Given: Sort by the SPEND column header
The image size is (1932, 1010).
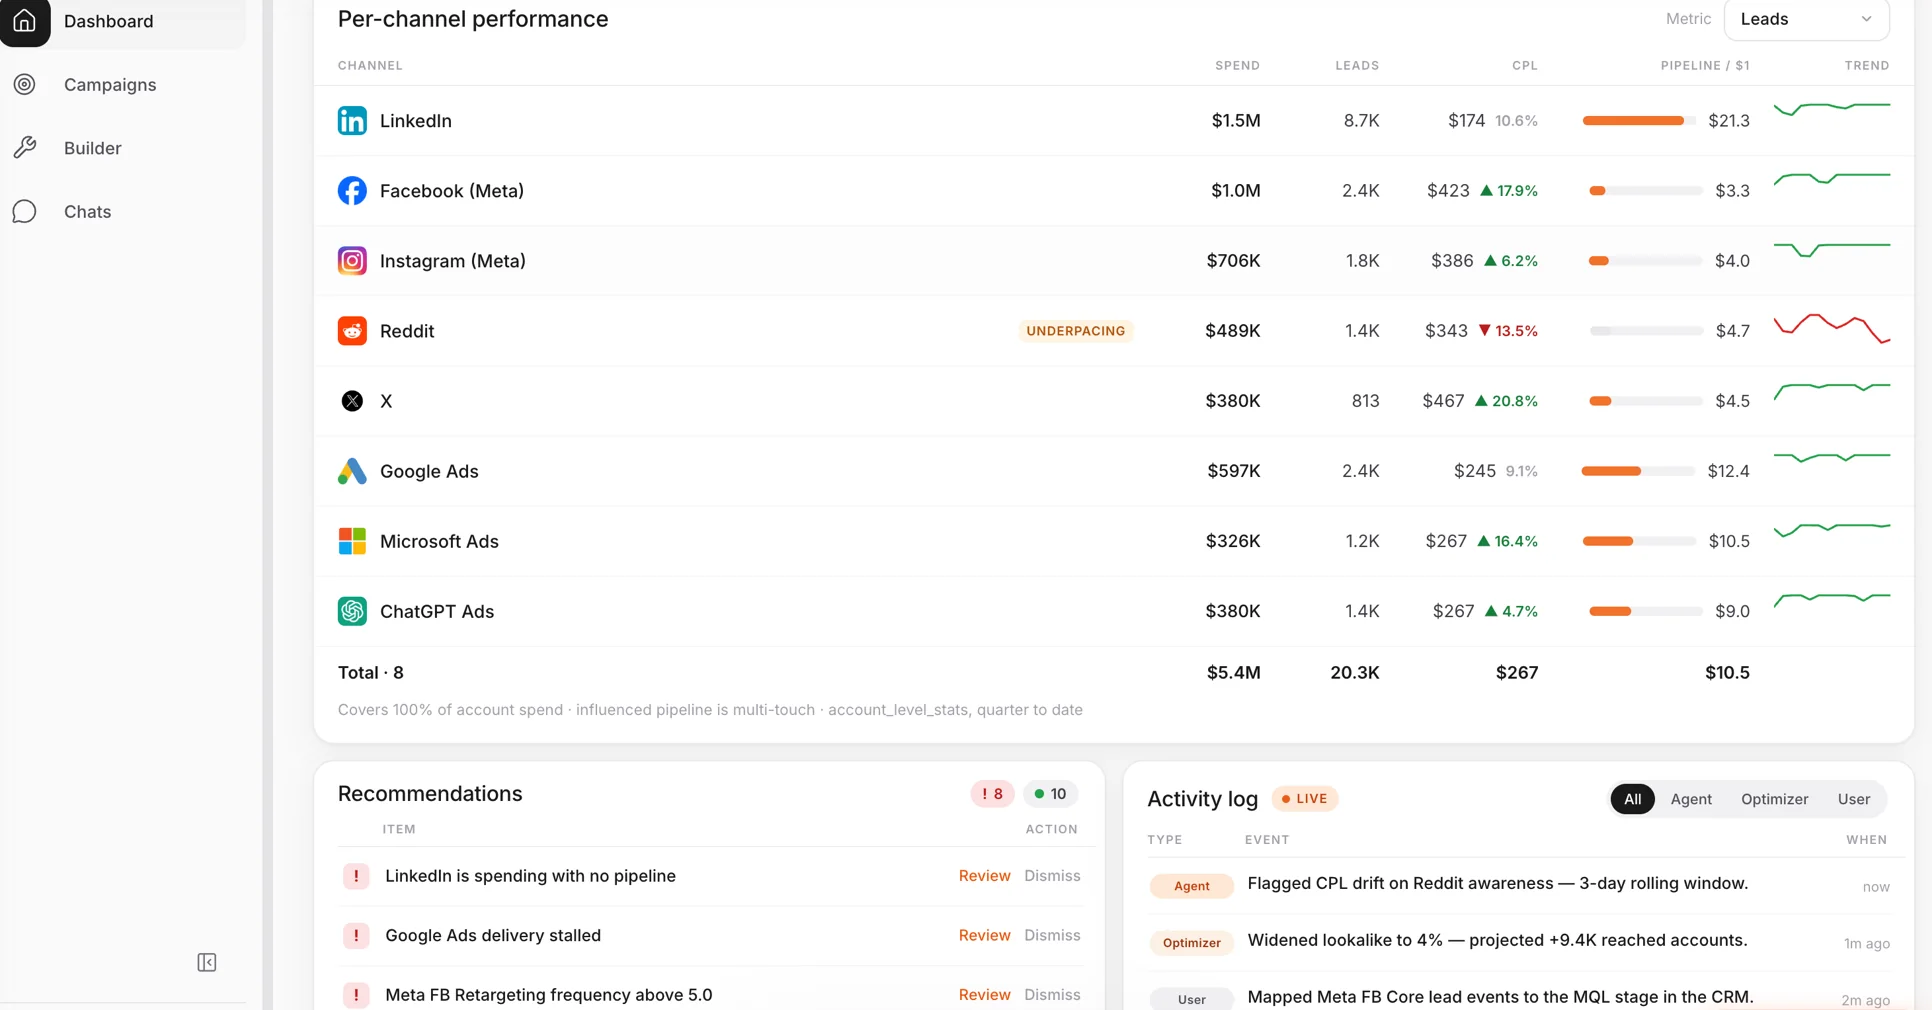Looking at the screenshot, I should tap(1237, 66).
